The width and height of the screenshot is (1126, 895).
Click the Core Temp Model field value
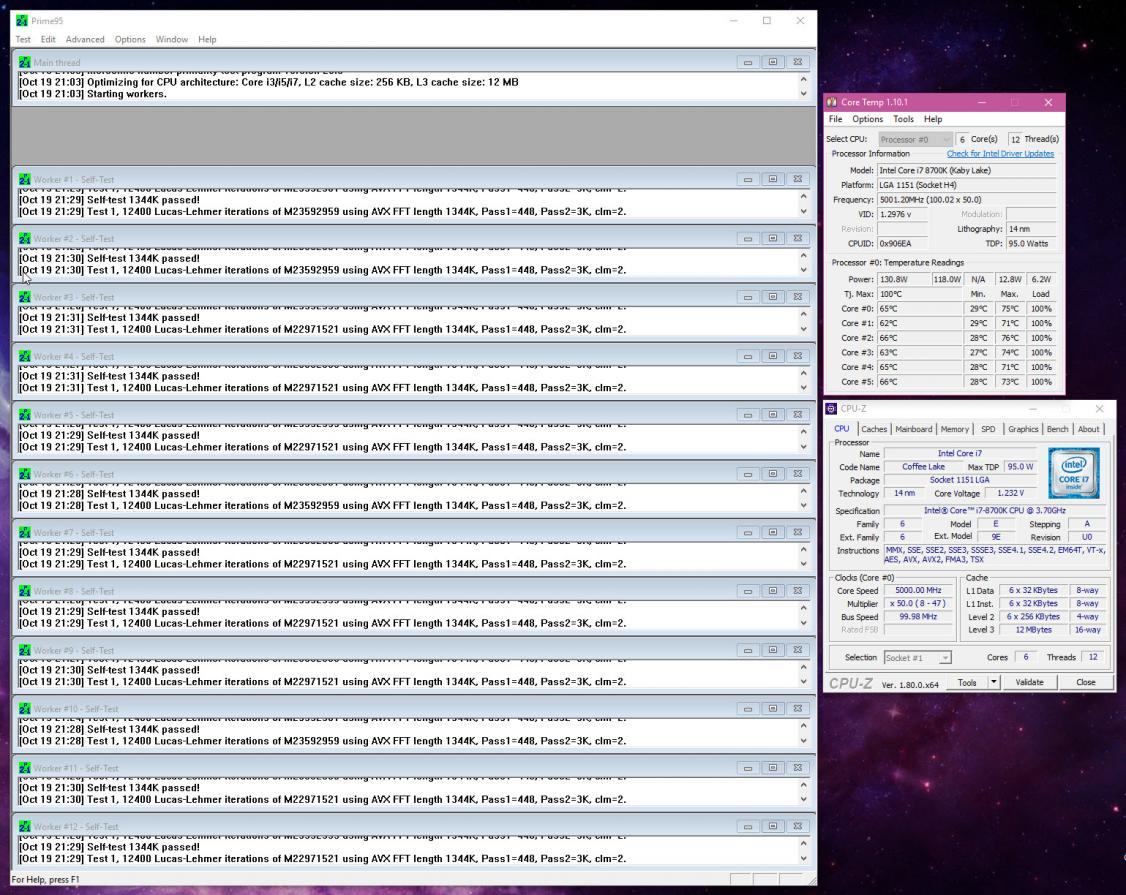tap(967, 170)
